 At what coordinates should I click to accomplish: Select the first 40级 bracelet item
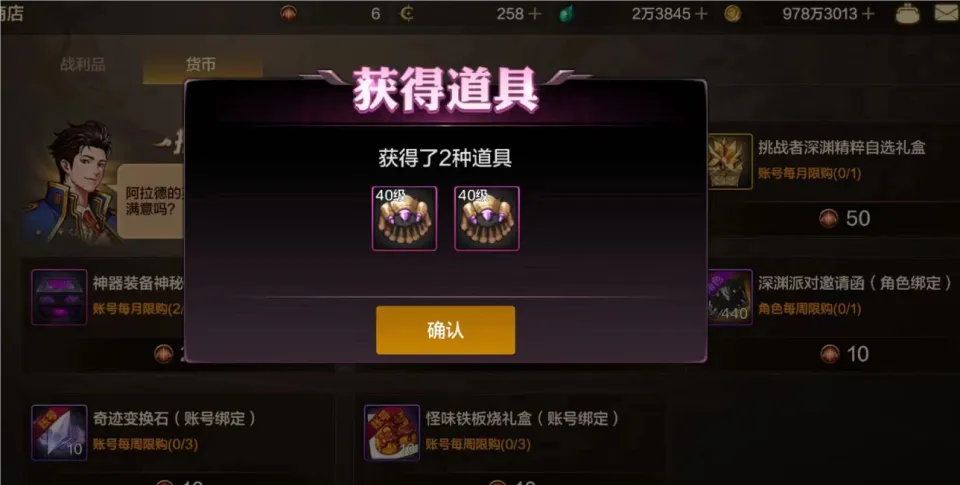point(404,219)
